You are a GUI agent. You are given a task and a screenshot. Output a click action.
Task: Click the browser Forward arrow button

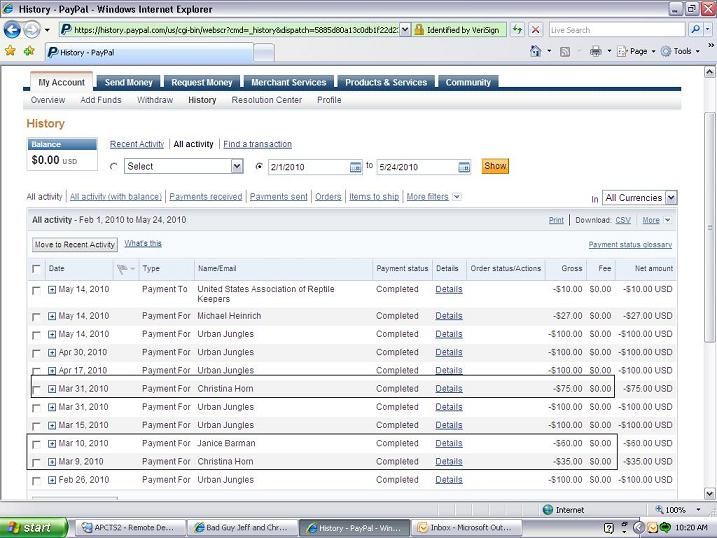tap(32, 30)
